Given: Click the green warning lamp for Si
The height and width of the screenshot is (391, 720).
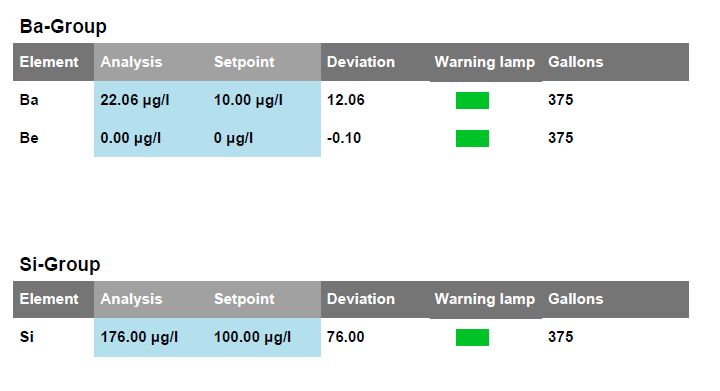Looking at the screenshot, I should (472, 337).
